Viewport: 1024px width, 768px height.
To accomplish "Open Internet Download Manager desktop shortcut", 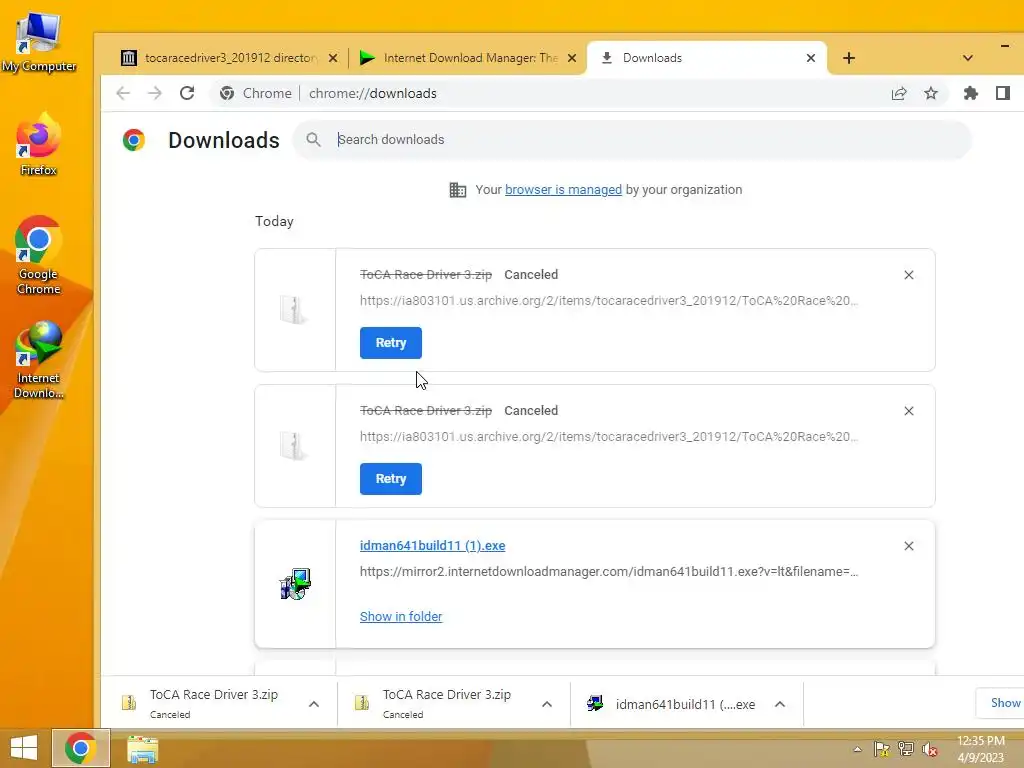I will [x=39, y=360].
